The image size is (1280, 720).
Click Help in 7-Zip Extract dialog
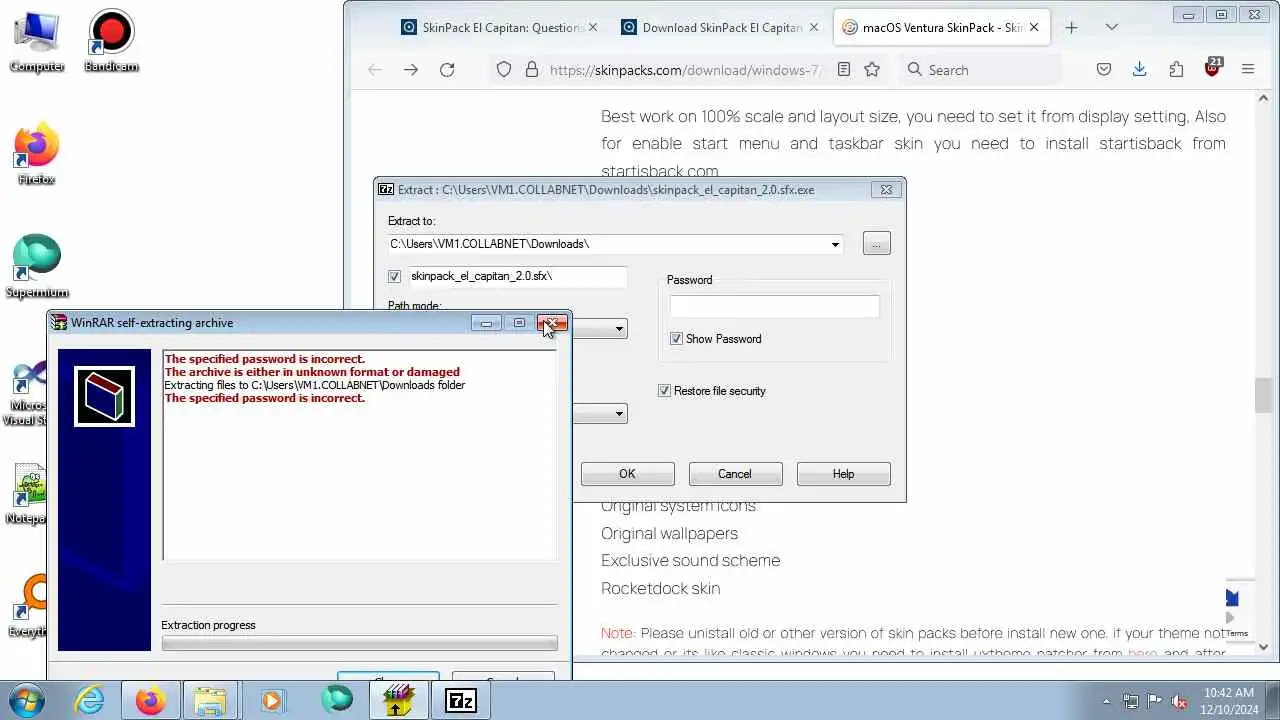tap(843, 474)
